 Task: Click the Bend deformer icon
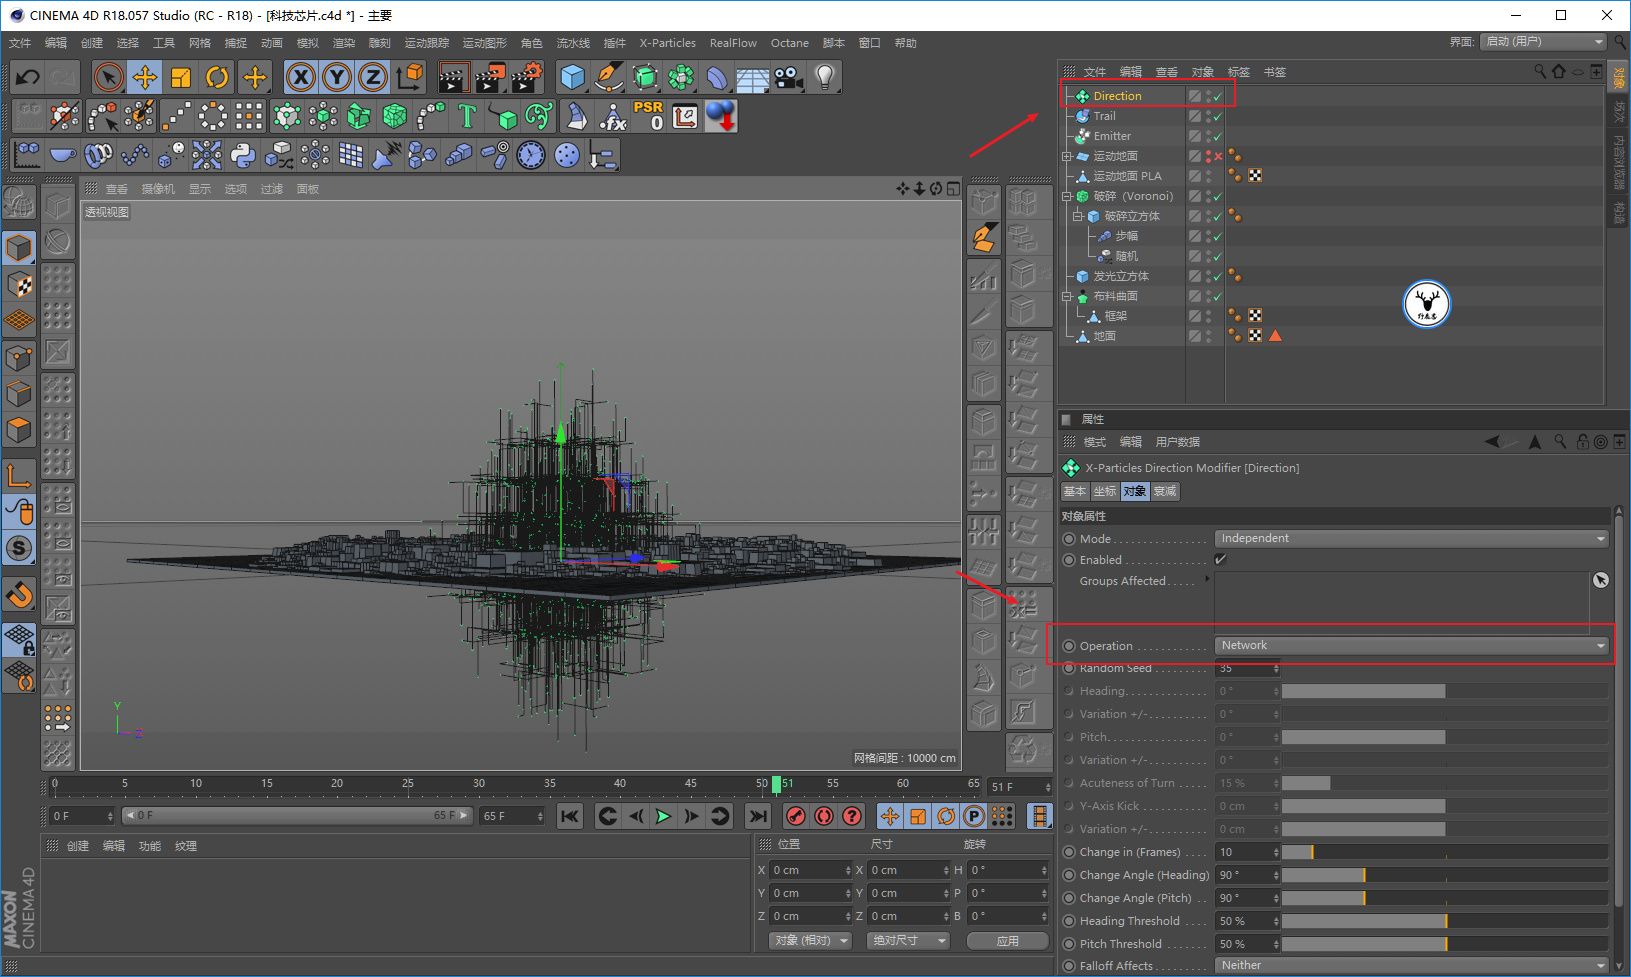717,77
